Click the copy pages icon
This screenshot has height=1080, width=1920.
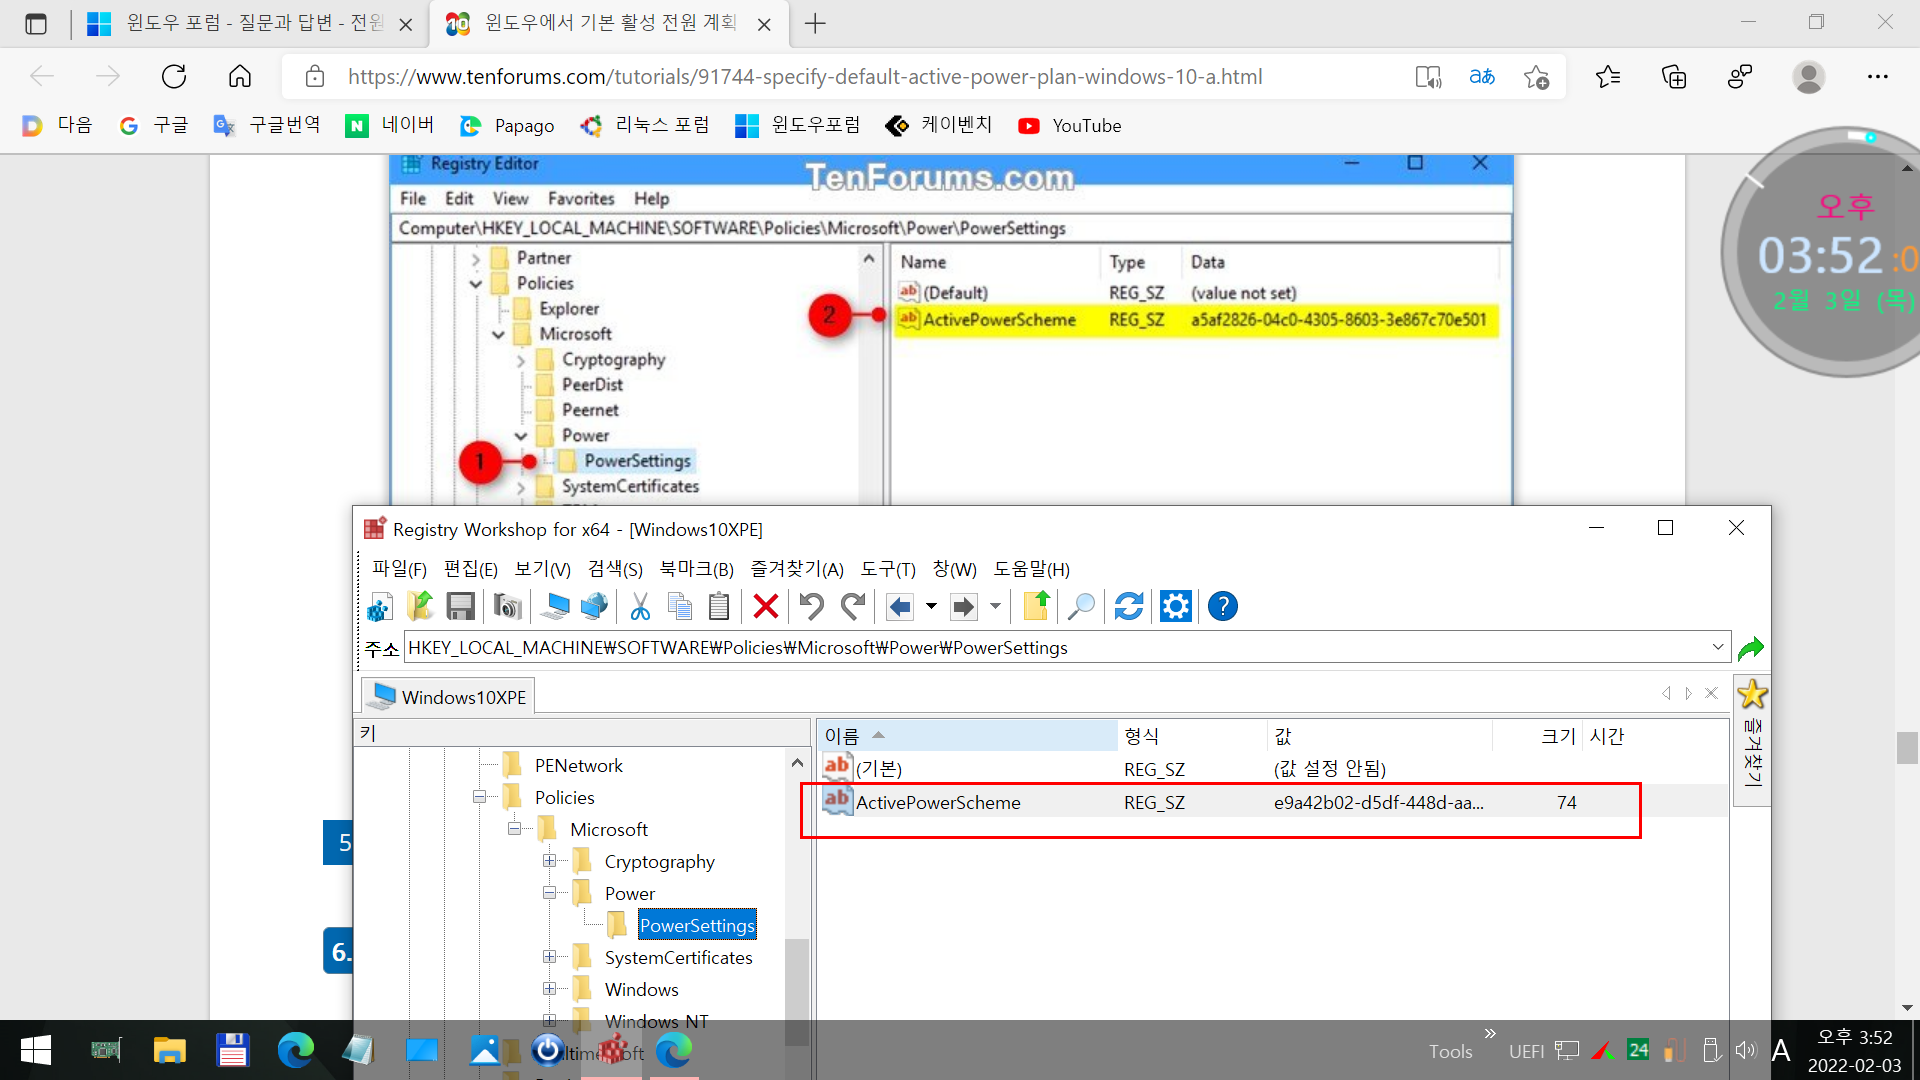coord(680,606)
